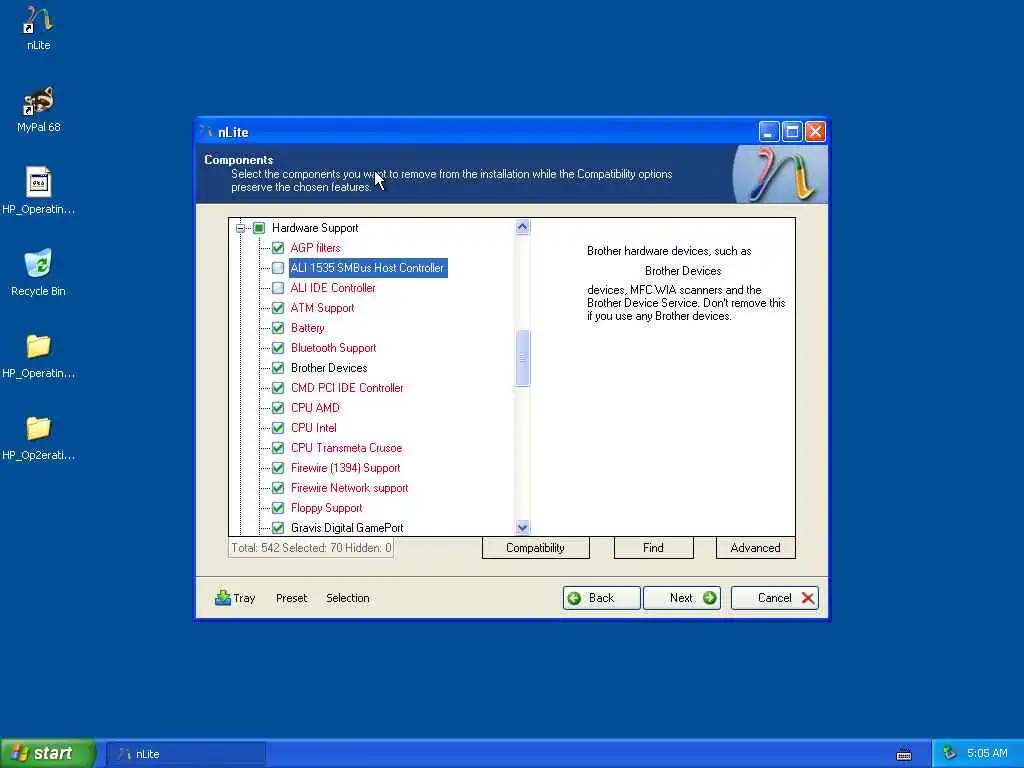Toggle the Firewire (1394) Support checkbox
The image size is (1024, 768).
click(x=278, y=468)
